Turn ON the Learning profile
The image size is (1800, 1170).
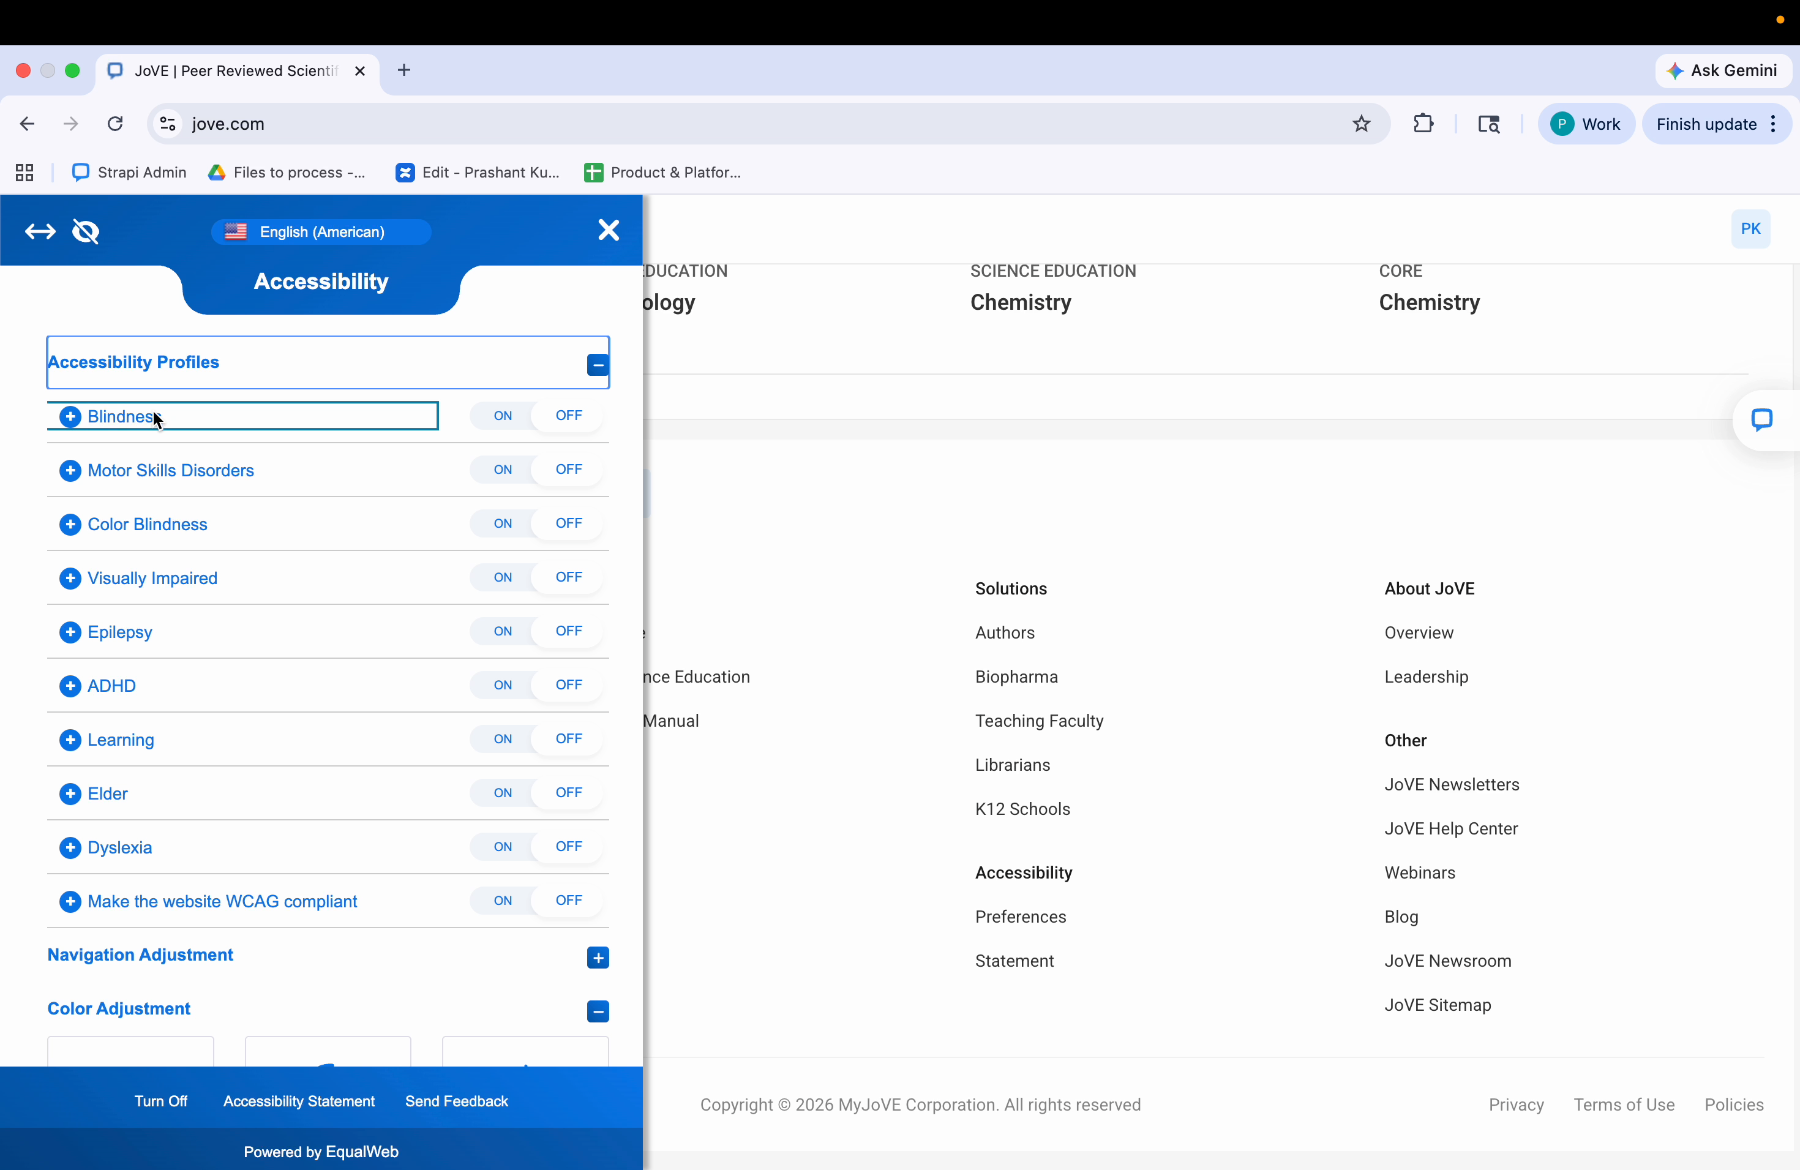click(x=503, y=740)
